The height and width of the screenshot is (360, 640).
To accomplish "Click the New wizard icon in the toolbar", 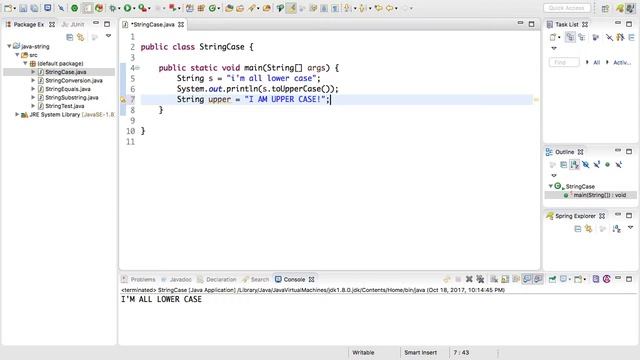I will 8,8.
